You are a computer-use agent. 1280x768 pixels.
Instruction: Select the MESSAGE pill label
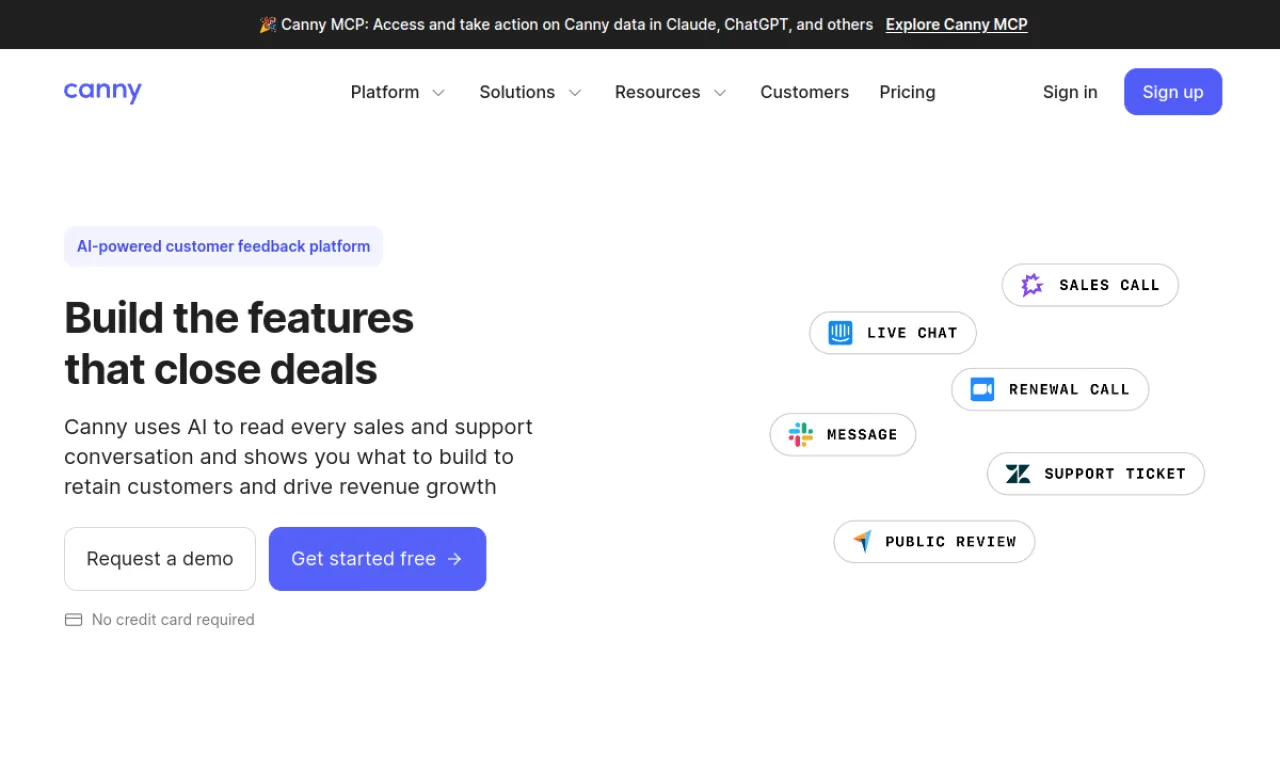click(862, 435)
